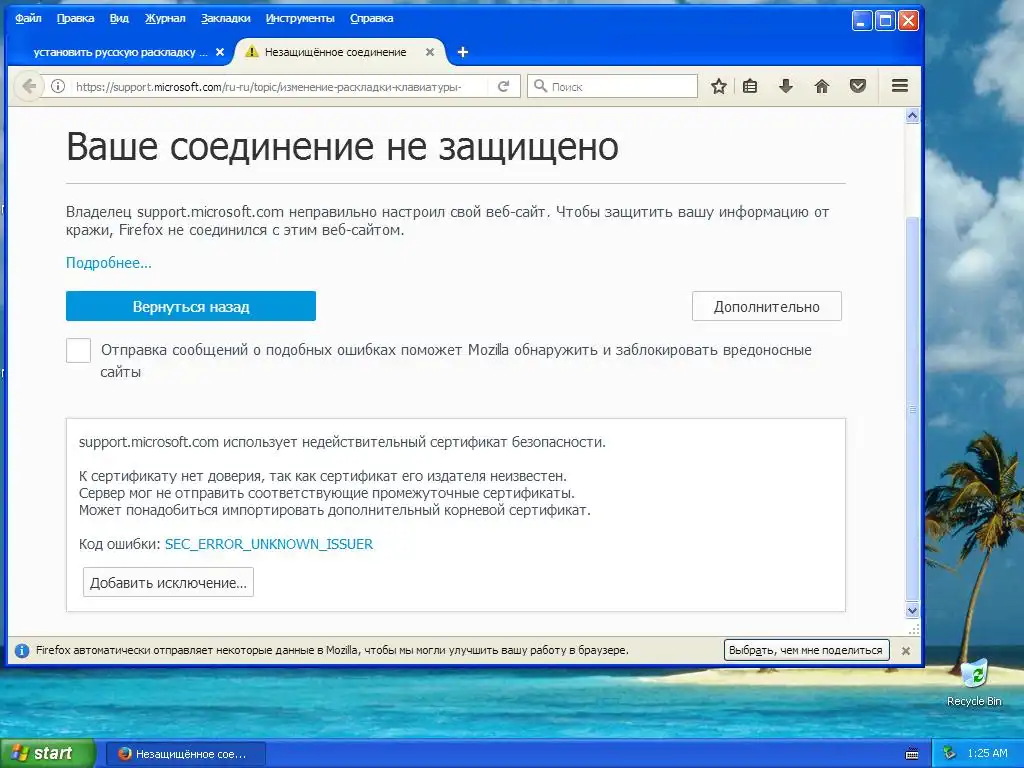Open the Закладки menu
1024x768 pixels.
tap(225, 18)
